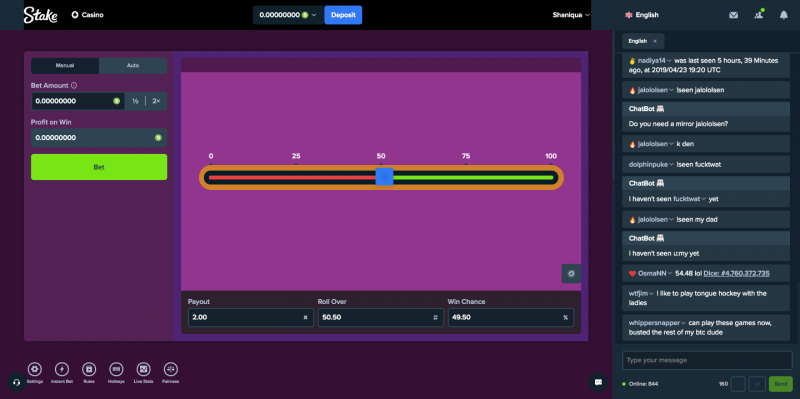Image resolution: width=800 pixels, height=399 pixels.
Task: Click the Deposit button
Action: pyautogui.click(x=343, y=15)
